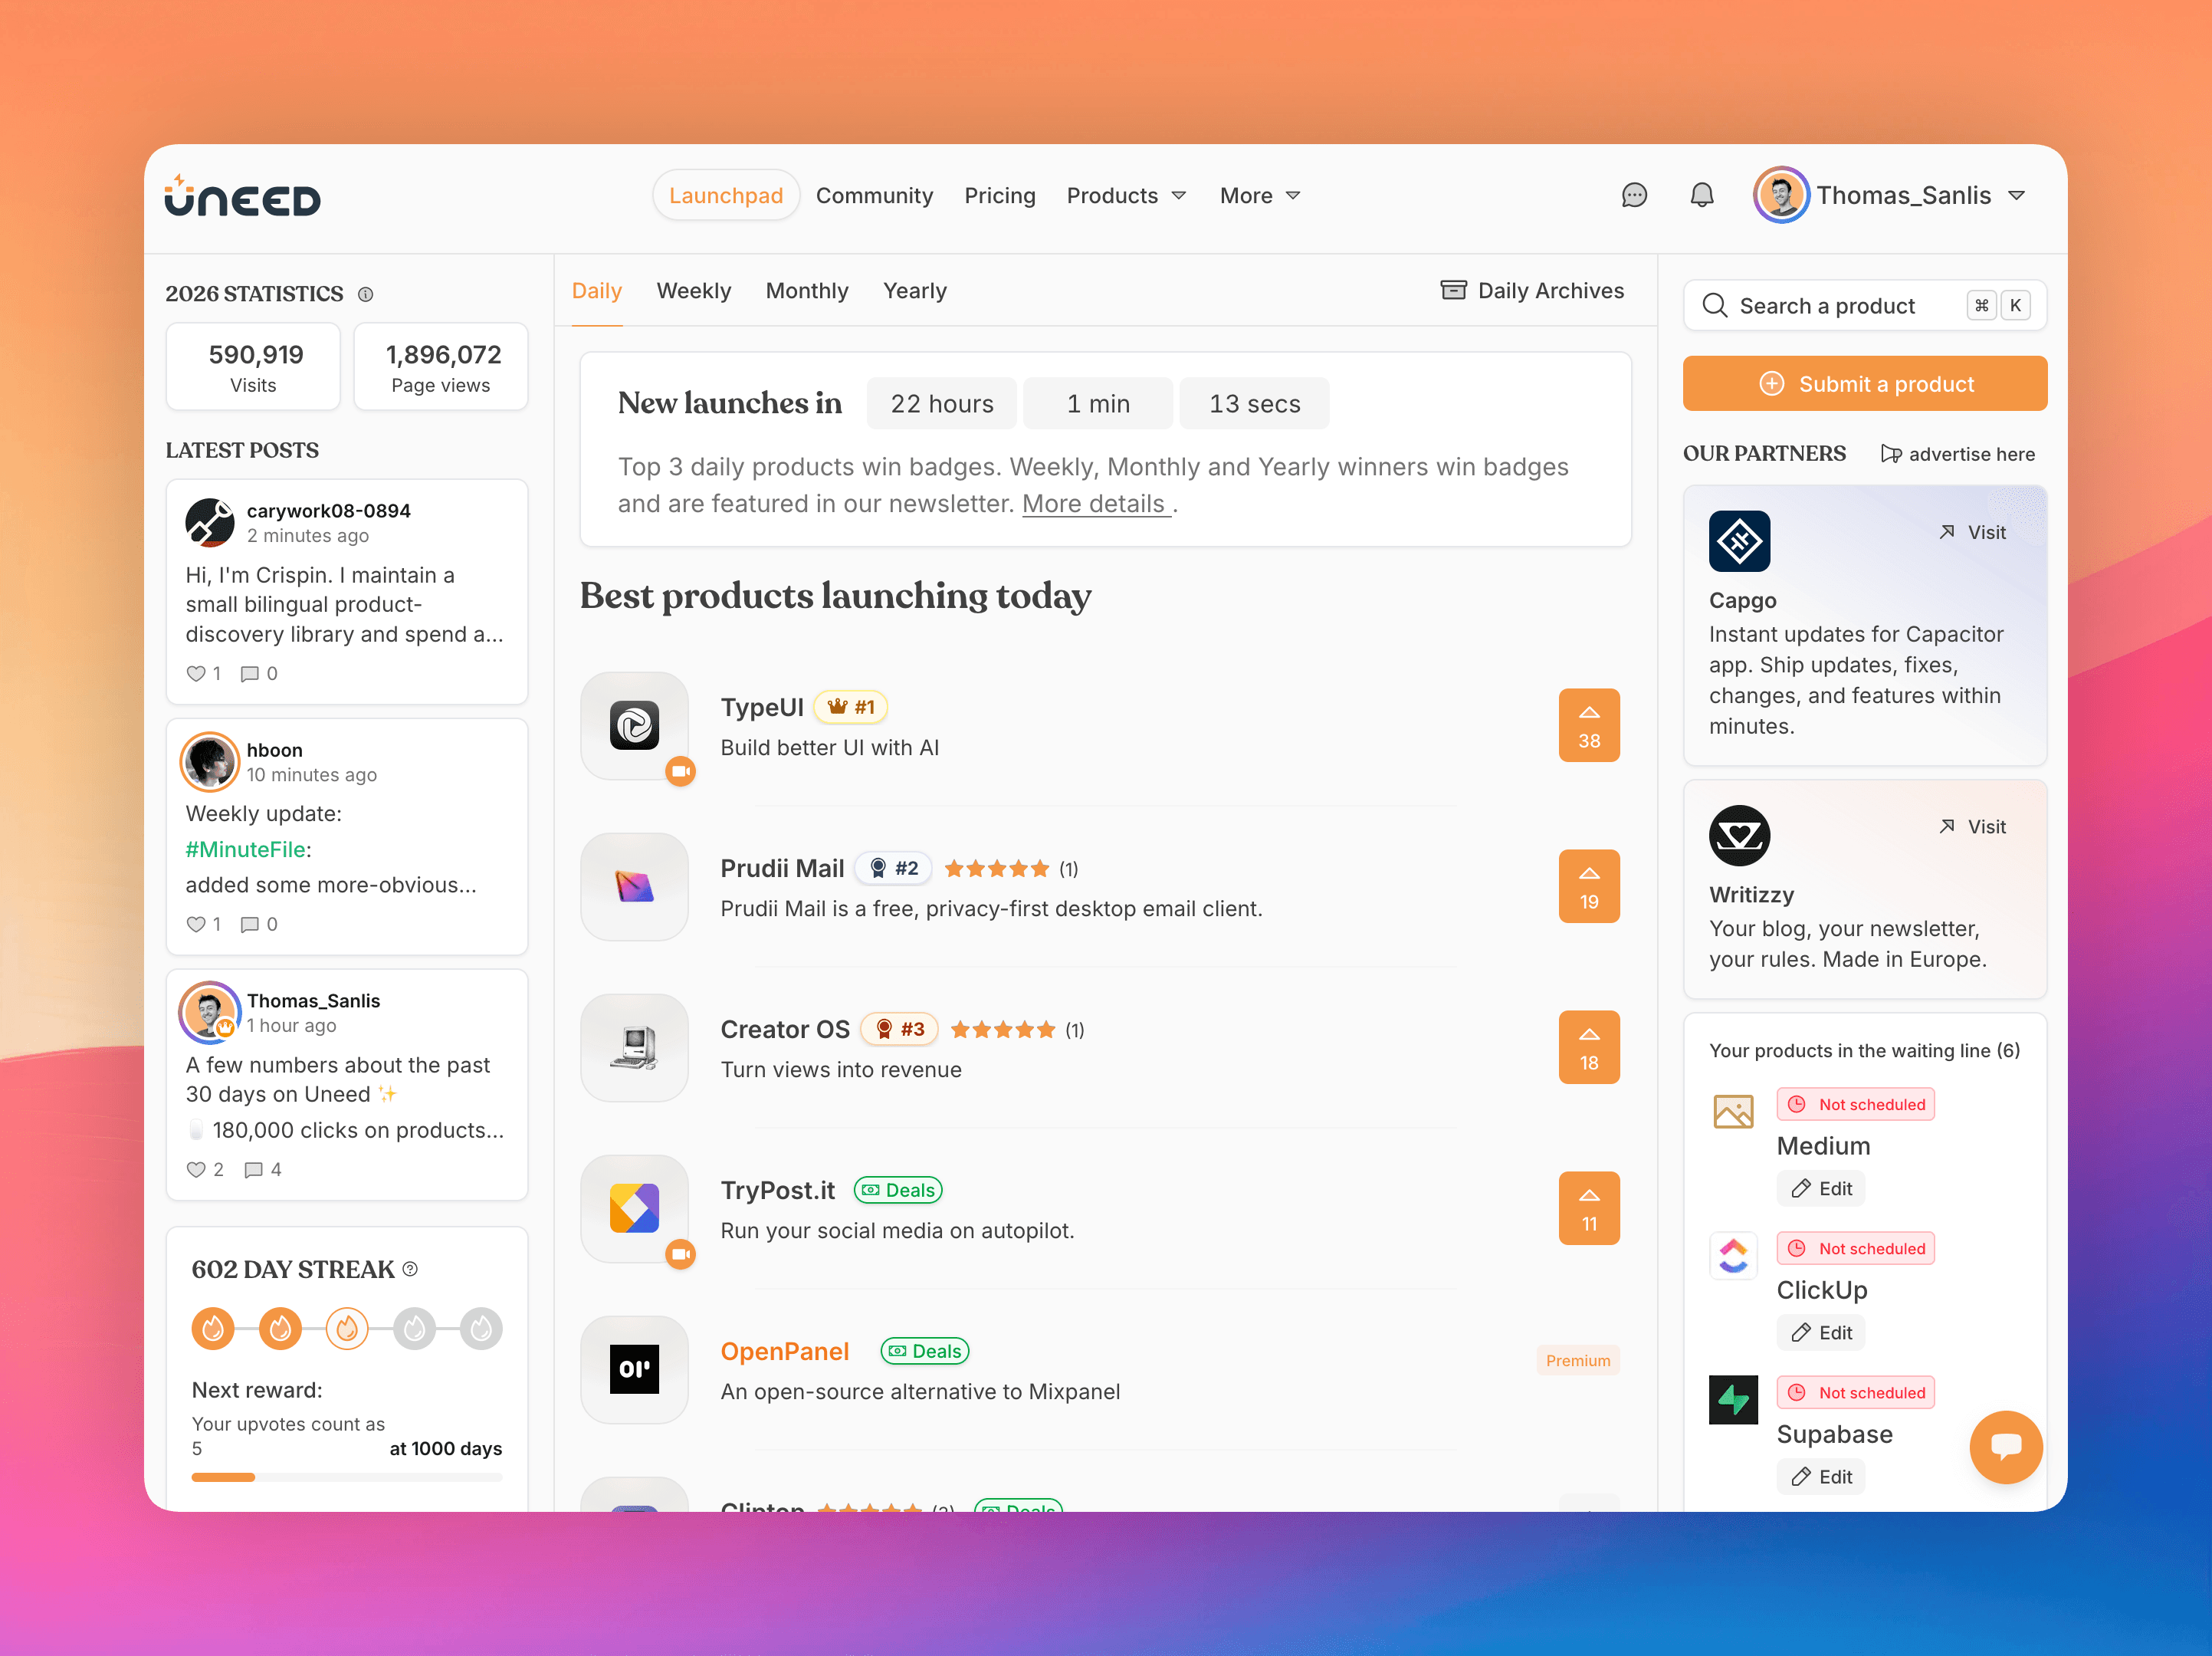
Task: Select the Launchpad nav item
Action: (x=726, y=196)
